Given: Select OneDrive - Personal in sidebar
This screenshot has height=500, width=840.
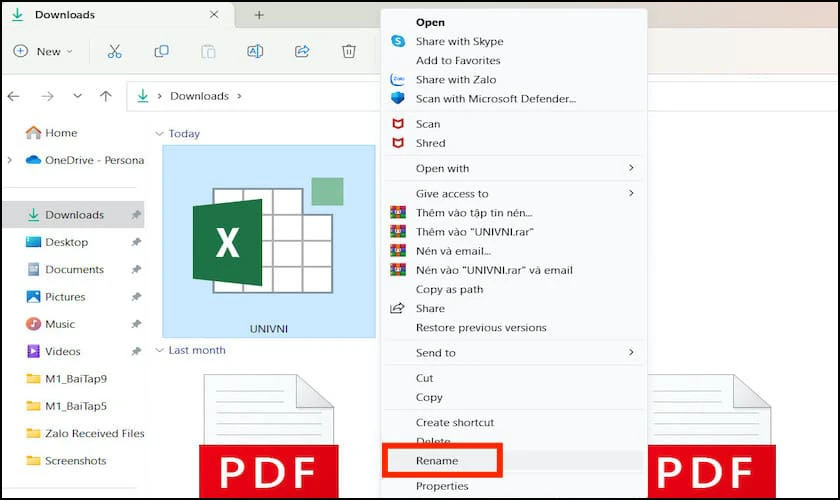Looking at the screenshot, I should 85,160.
